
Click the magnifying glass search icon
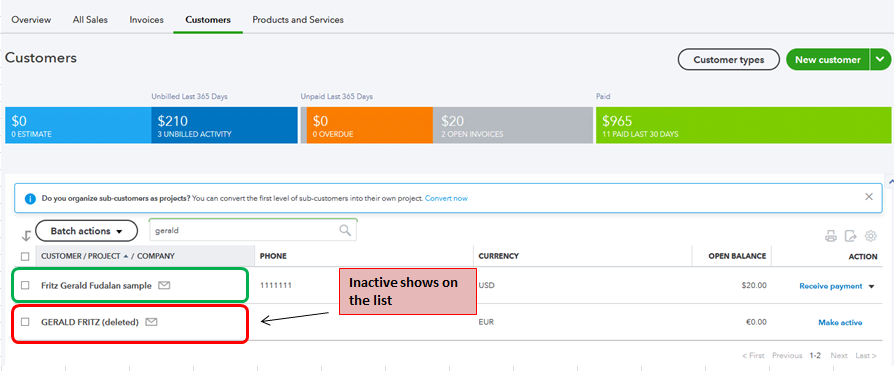345,230
